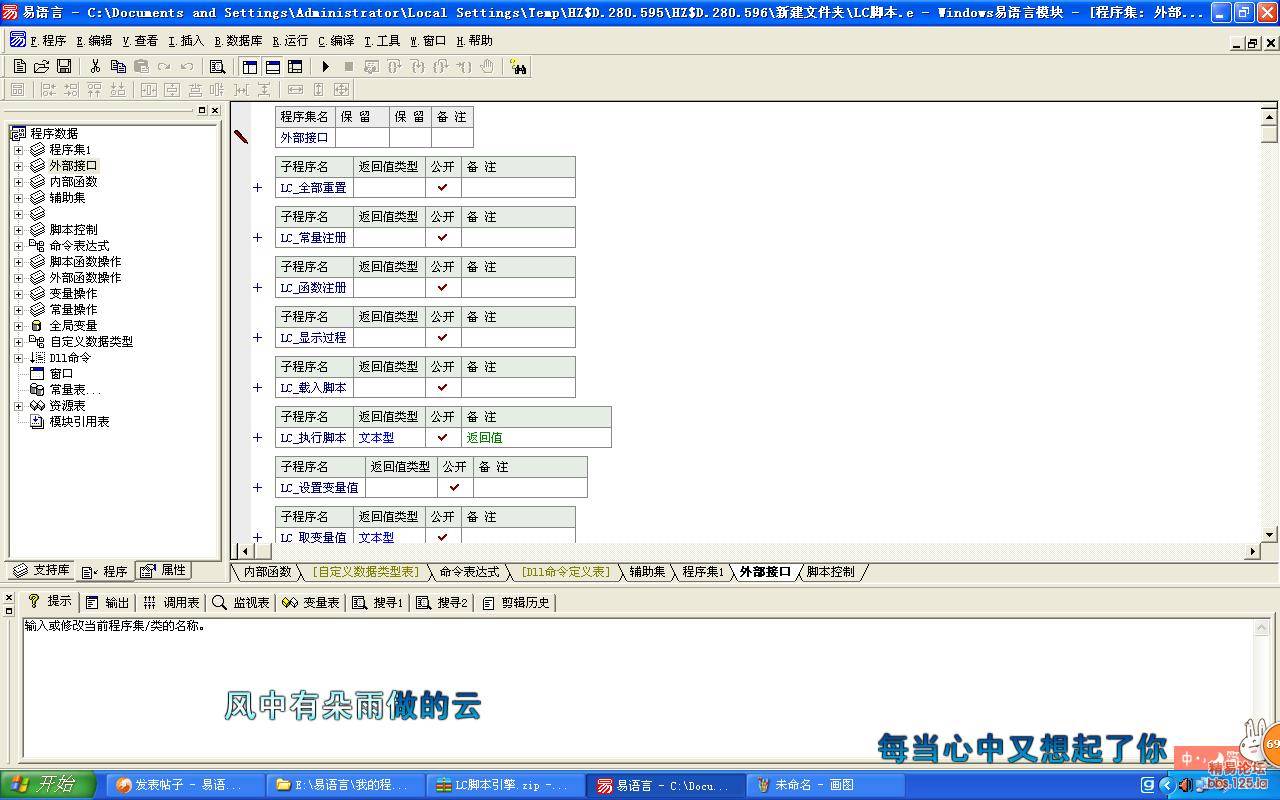This screenshot has height=800, width=1280.
Task: Expand the LC_全部重置 subroutine plus sign
Action: 257,187
